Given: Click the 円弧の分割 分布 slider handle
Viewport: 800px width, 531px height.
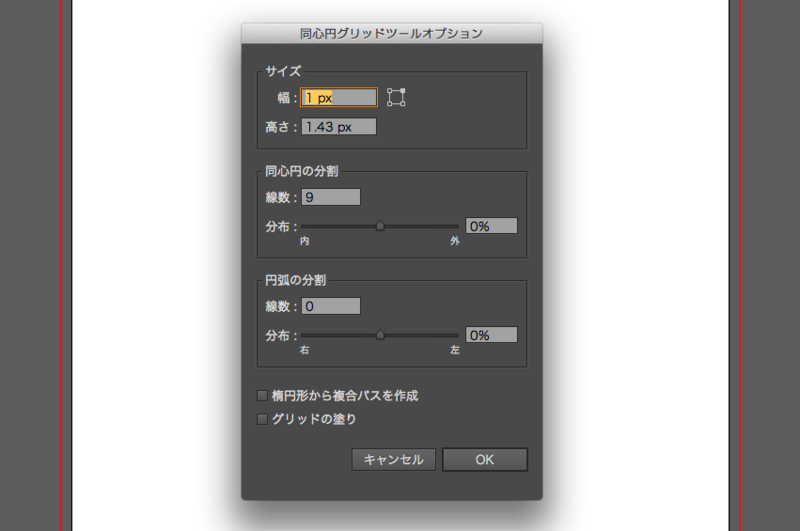Looking at the screenshot, I should click(380, 335).
